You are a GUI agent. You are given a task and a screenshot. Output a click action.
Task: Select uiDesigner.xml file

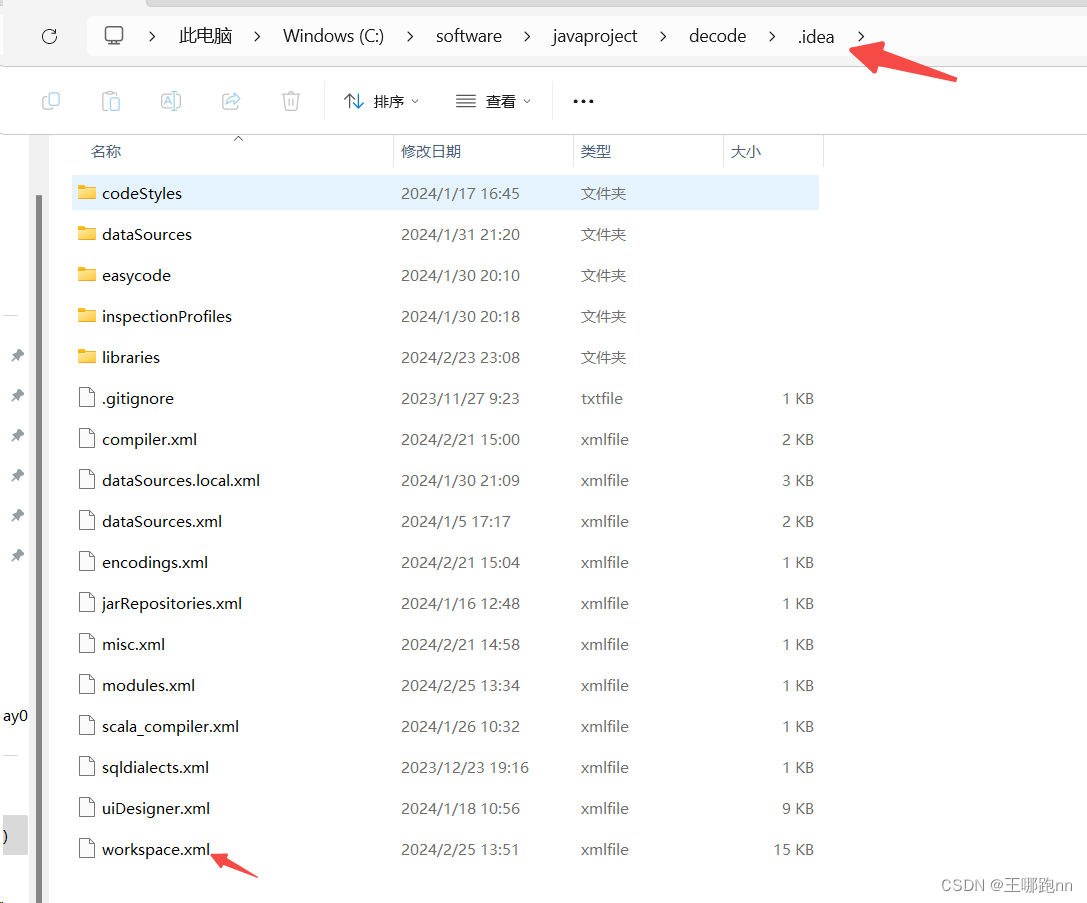pyautogui.click(x=445, y=808)
